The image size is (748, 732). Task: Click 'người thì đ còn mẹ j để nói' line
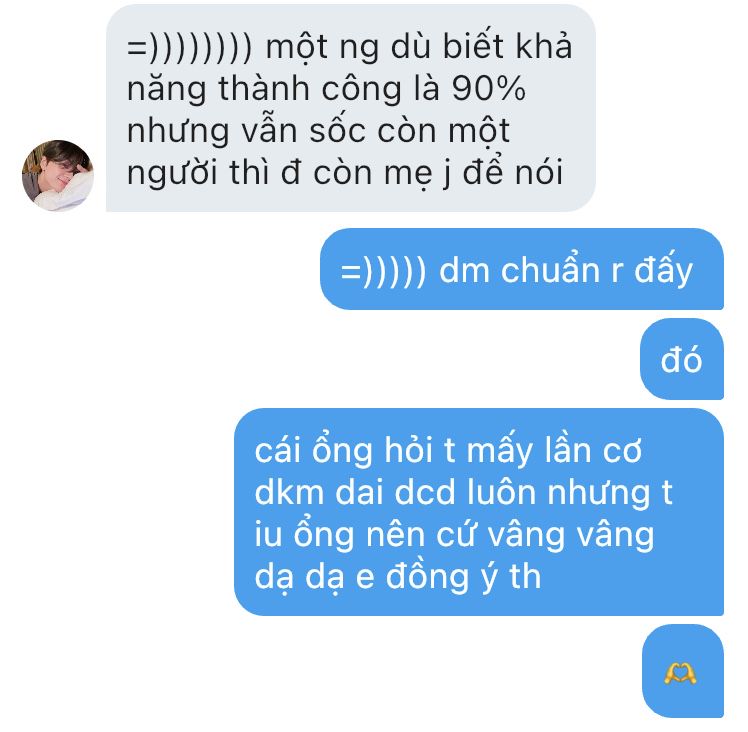click(345, 174)
